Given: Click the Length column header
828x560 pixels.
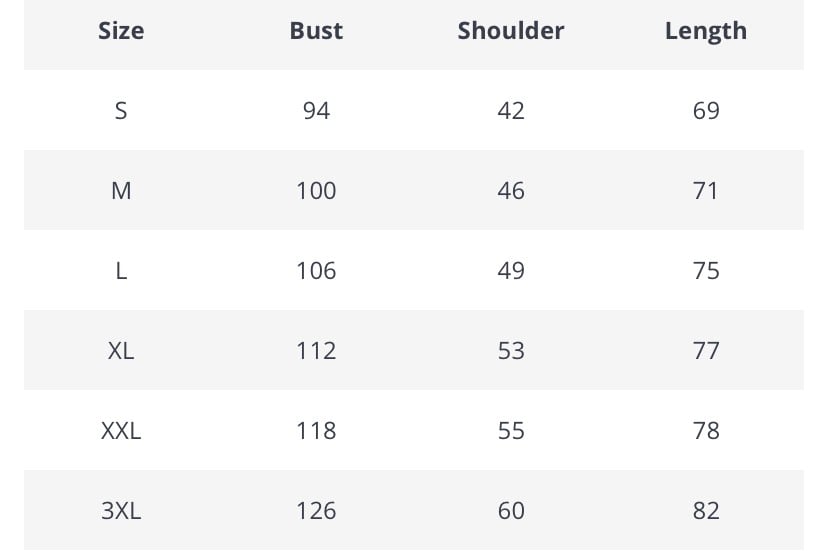Looking at the screenshot, I should point(706,31).
